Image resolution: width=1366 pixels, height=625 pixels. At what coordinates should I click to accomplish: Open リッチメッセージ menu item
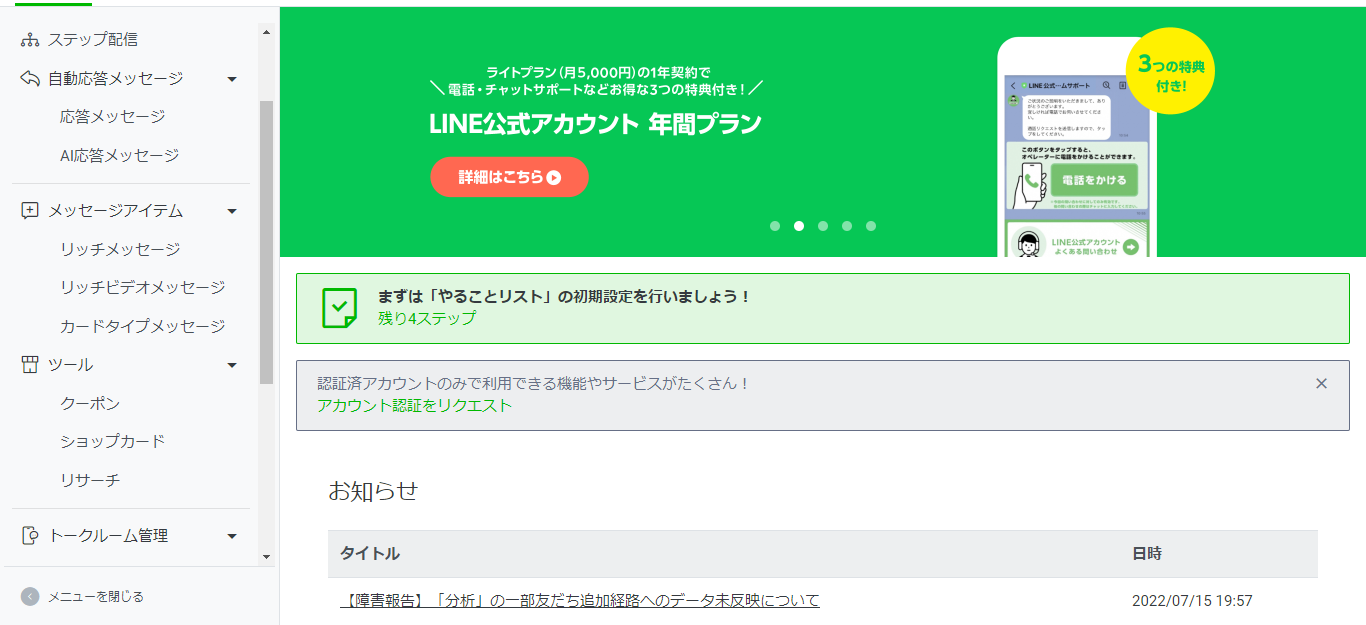(x=120, y=250)
